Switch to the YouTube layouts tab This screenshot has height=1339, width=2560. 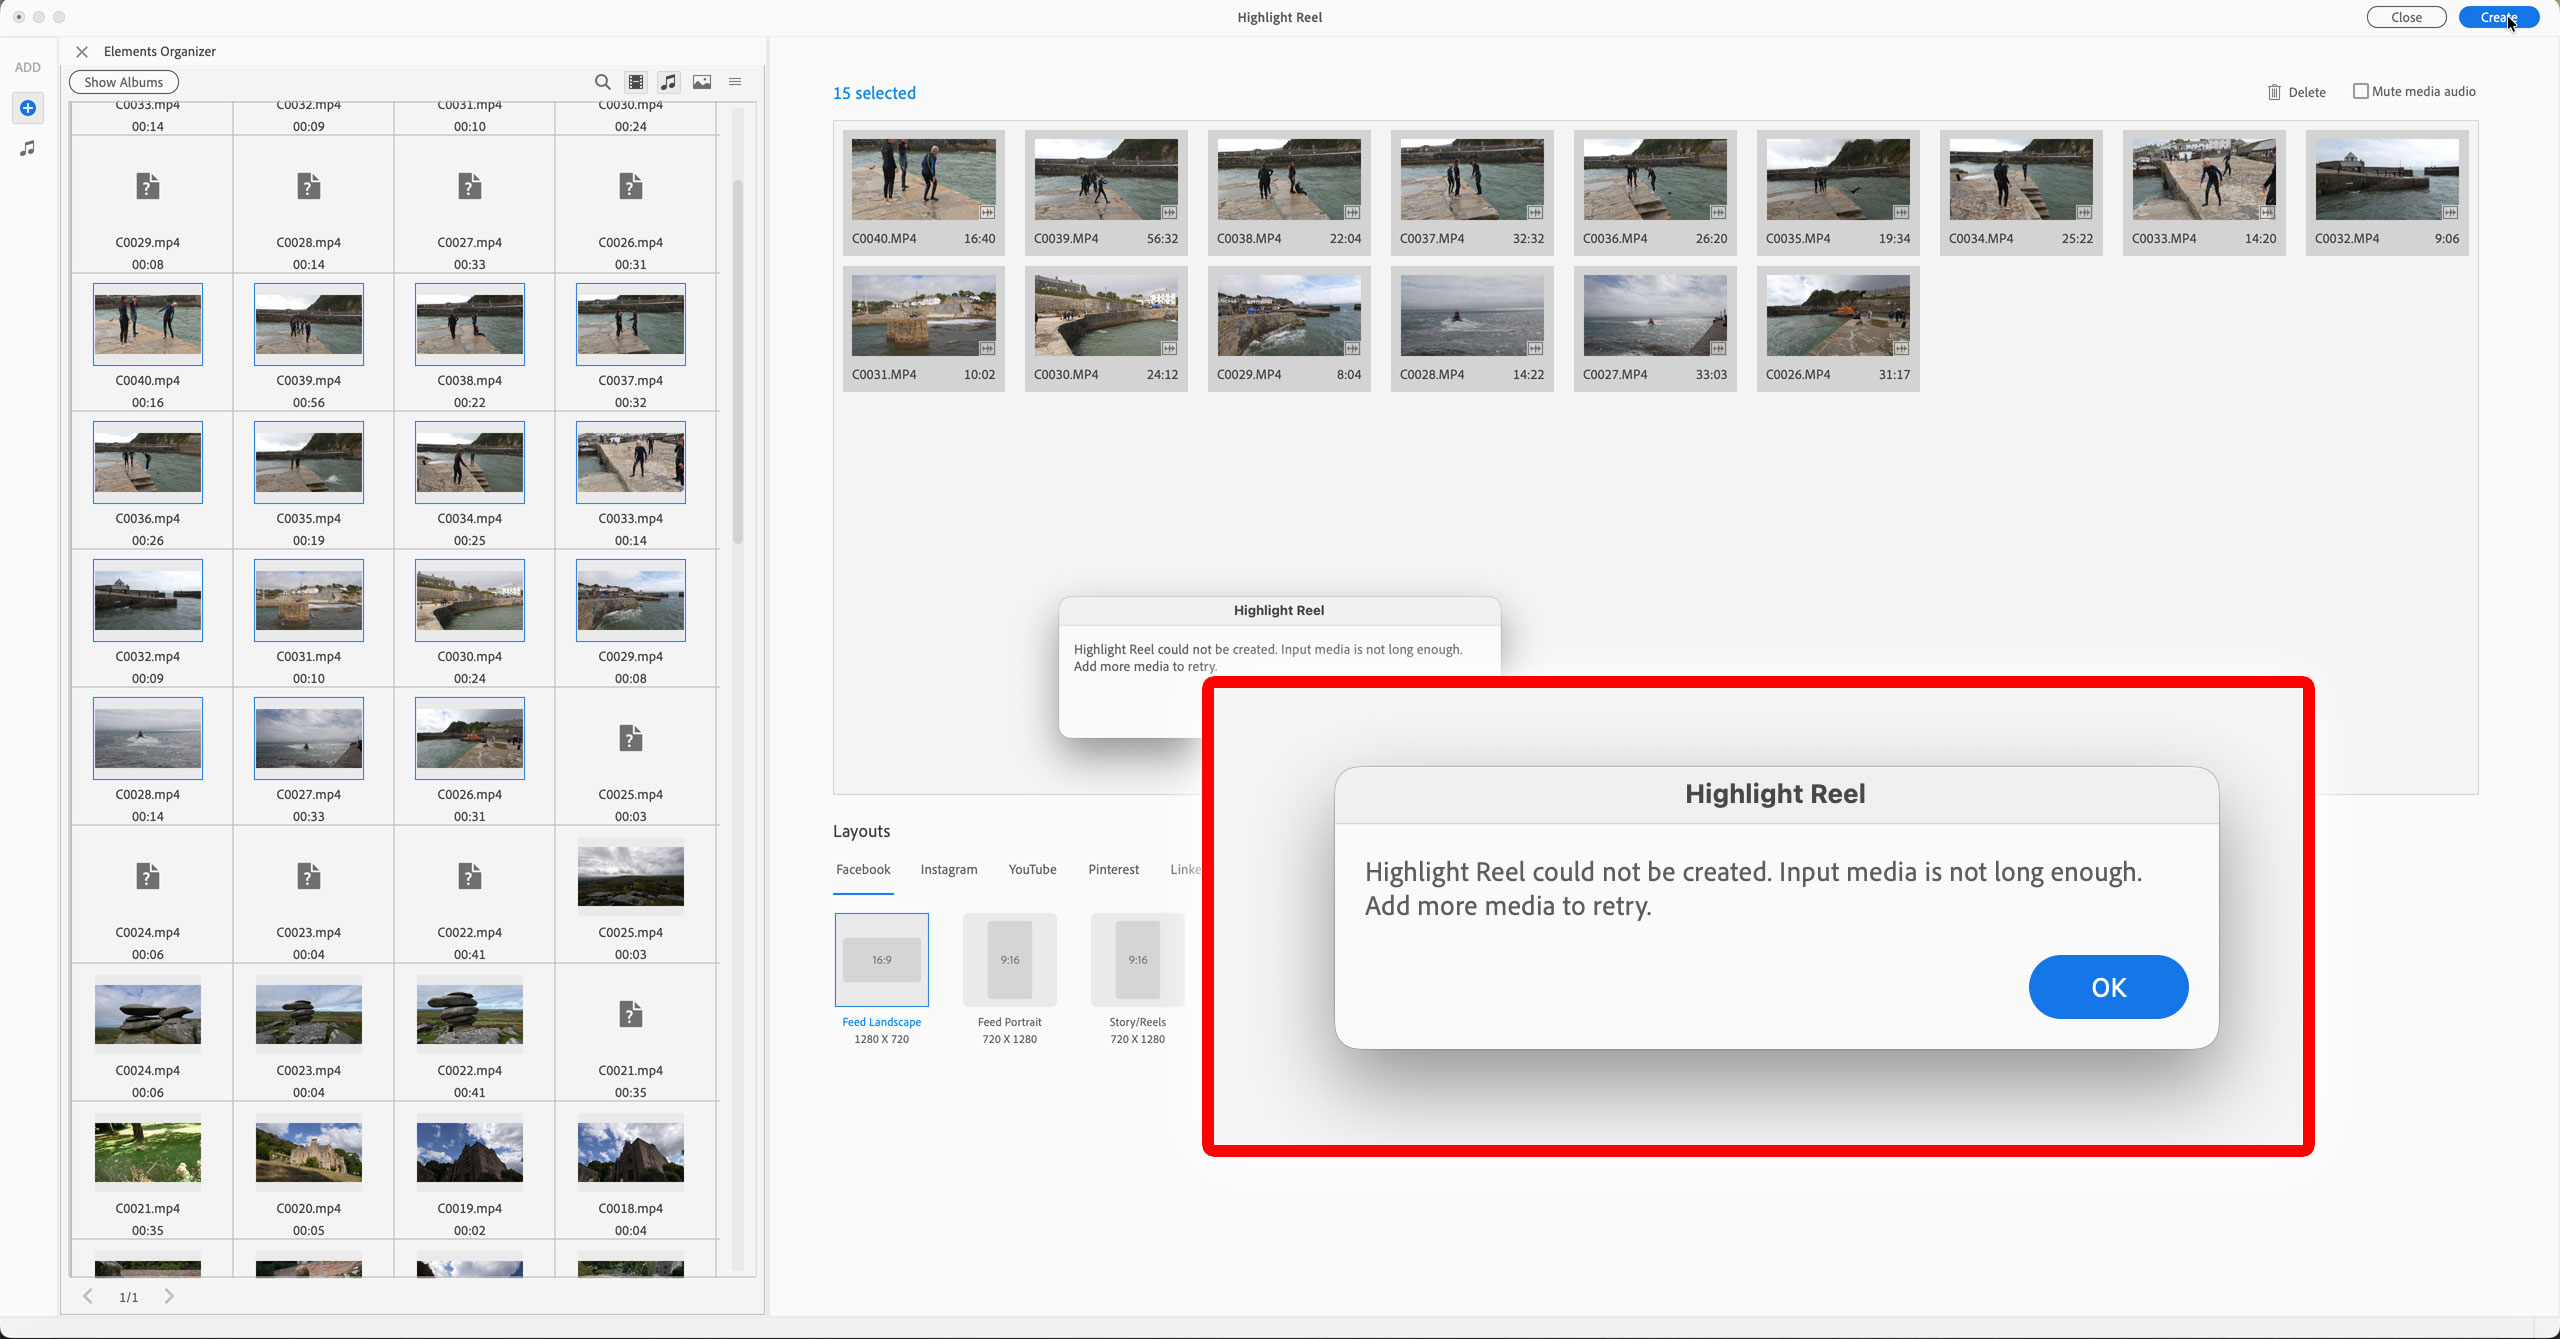pyautogui.click(x=1032, y=869)
